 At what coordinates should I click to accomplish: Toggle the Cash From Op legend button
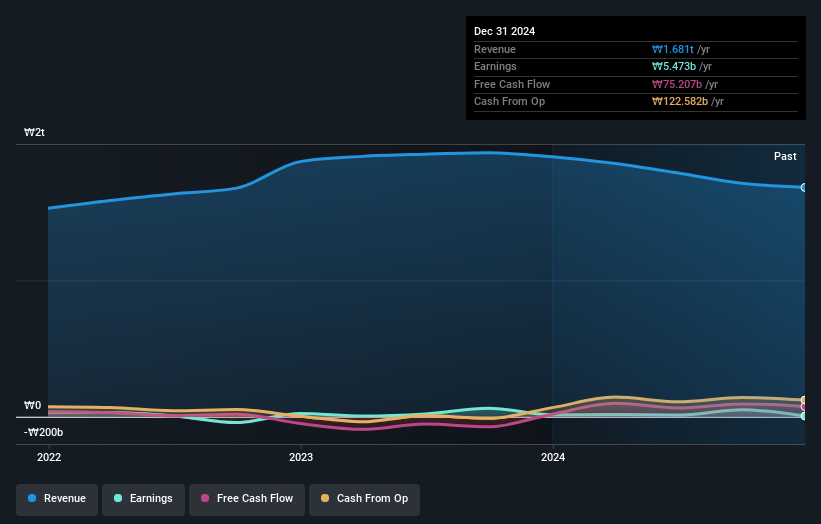point(364,498)
